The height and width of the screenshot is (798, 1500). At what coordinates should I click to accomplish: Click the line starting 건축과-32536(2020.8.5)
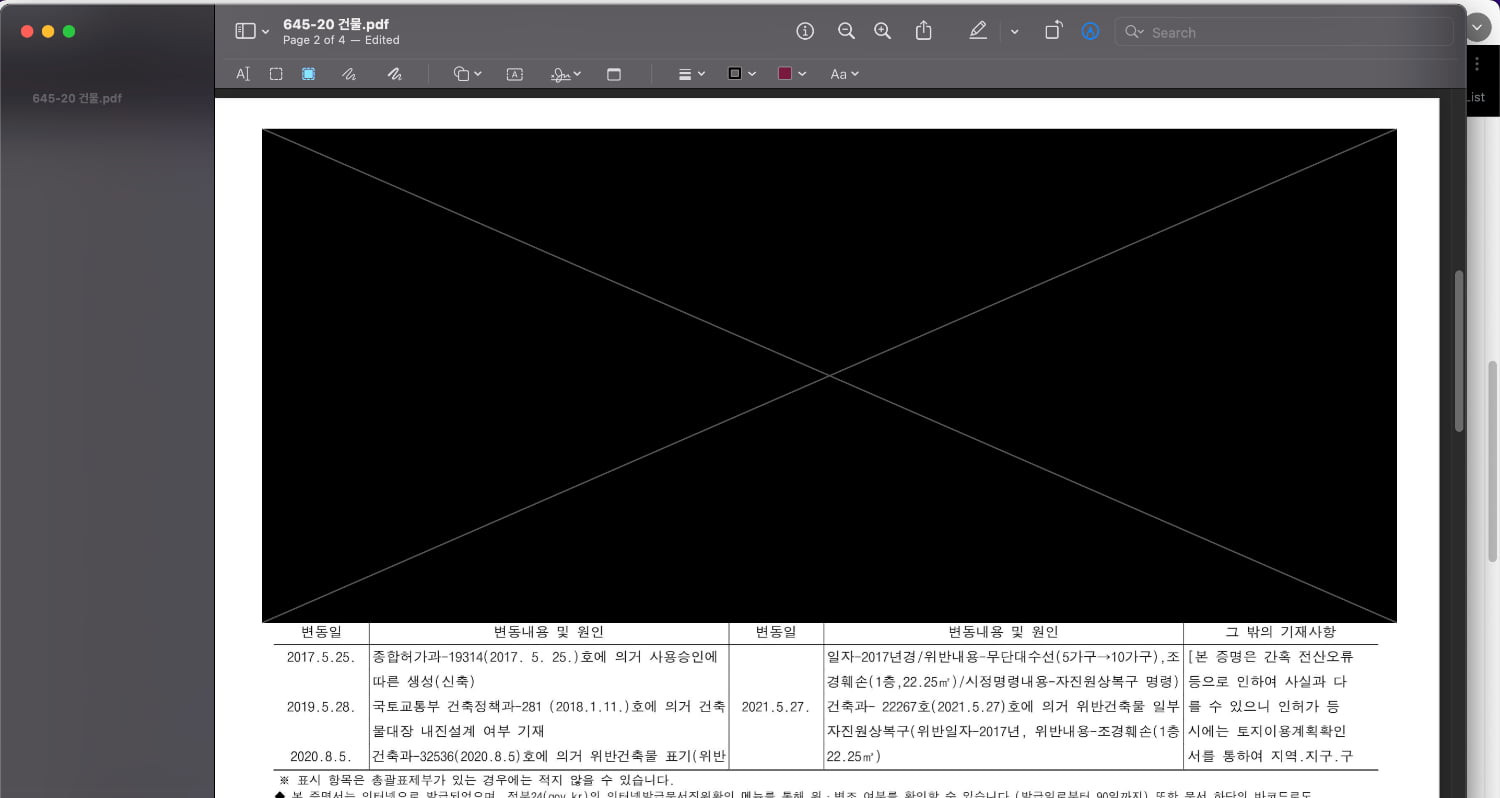click(548, 756)
